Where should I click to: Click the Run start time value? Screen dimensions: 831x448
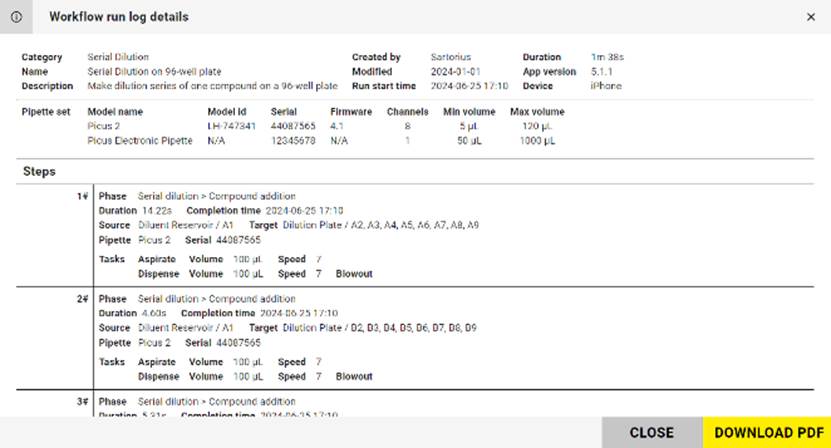pos(454,86)
